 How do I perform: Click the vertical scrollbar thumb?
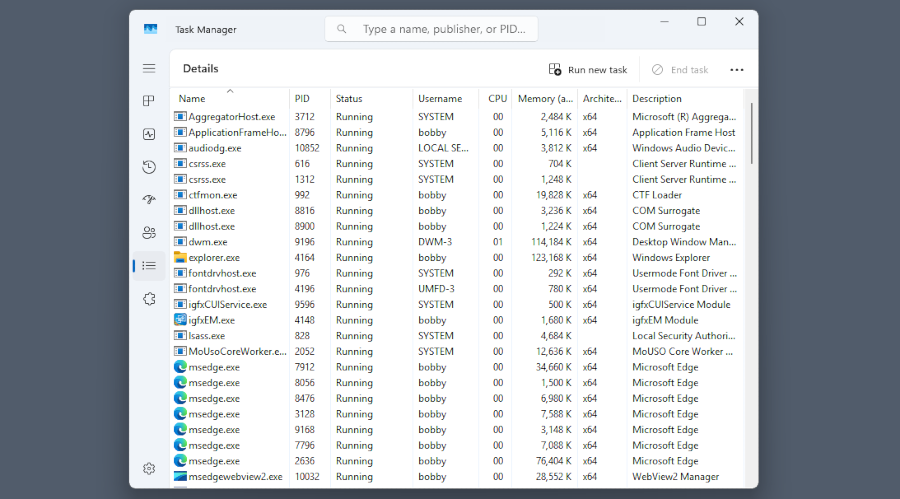pos(751,133)
